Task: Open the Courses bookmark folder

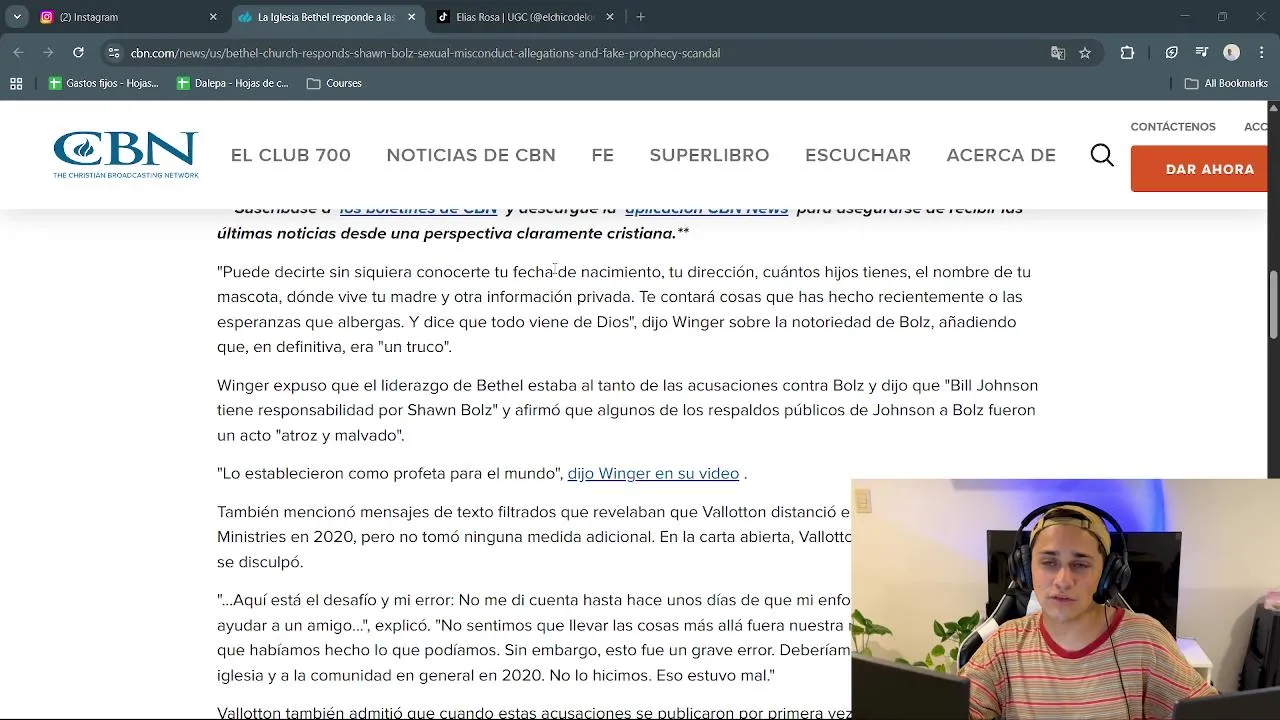Action: click(334, 83)
